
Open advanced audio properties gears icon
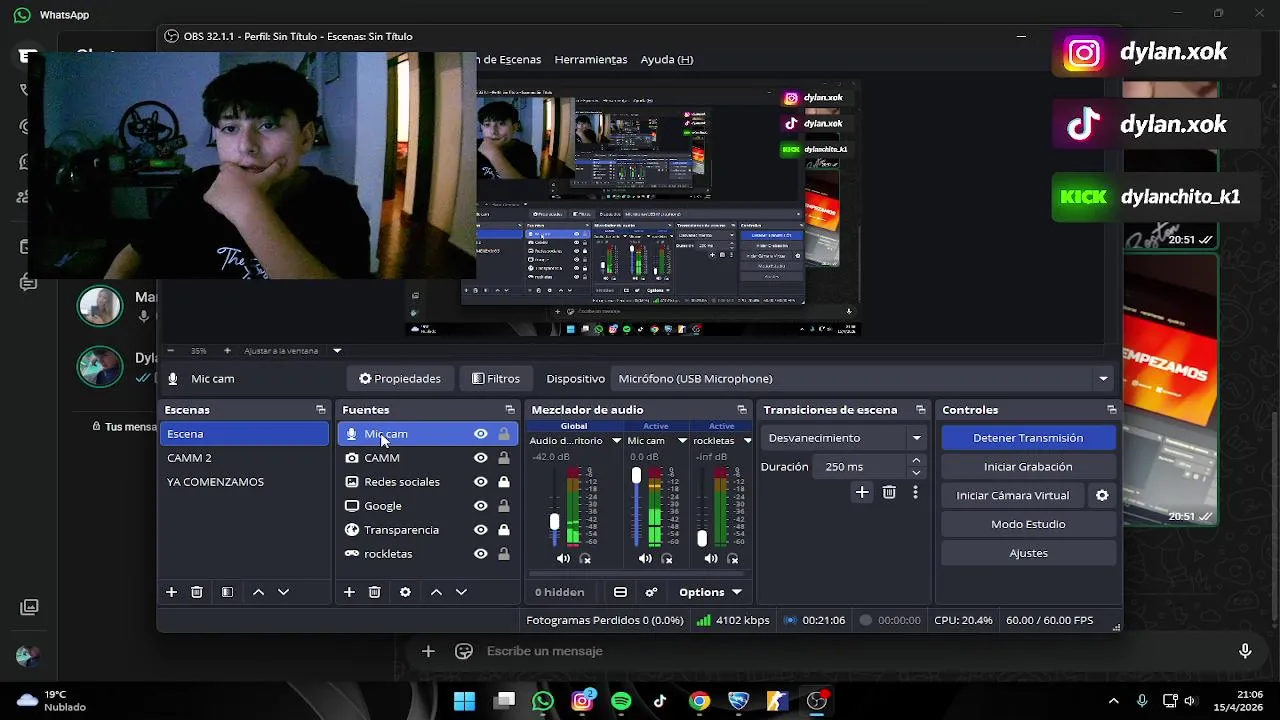pyautogui.click(x=651, y=592)
